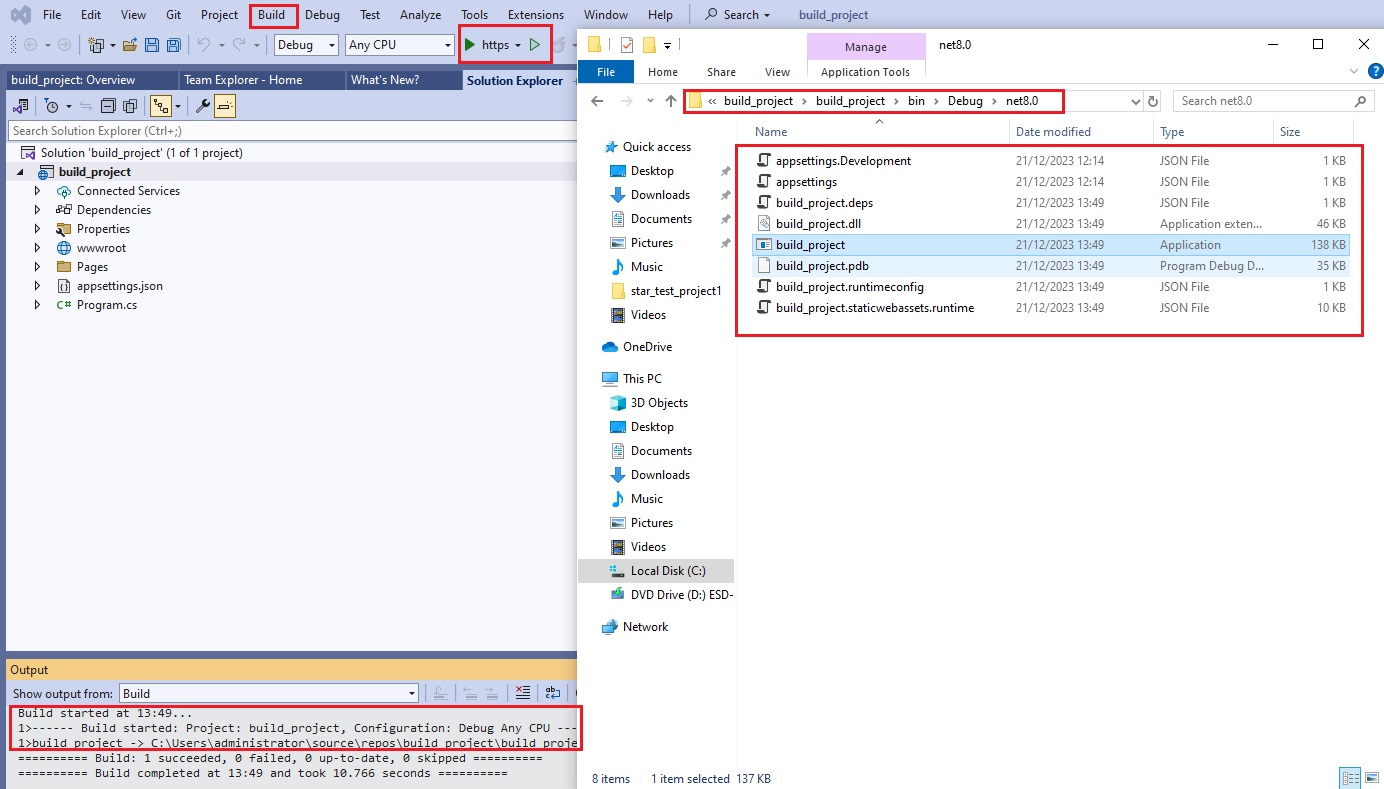1384x789 pixels.
Task: Click the Undo arrow icon
Action: click(203, 45)
